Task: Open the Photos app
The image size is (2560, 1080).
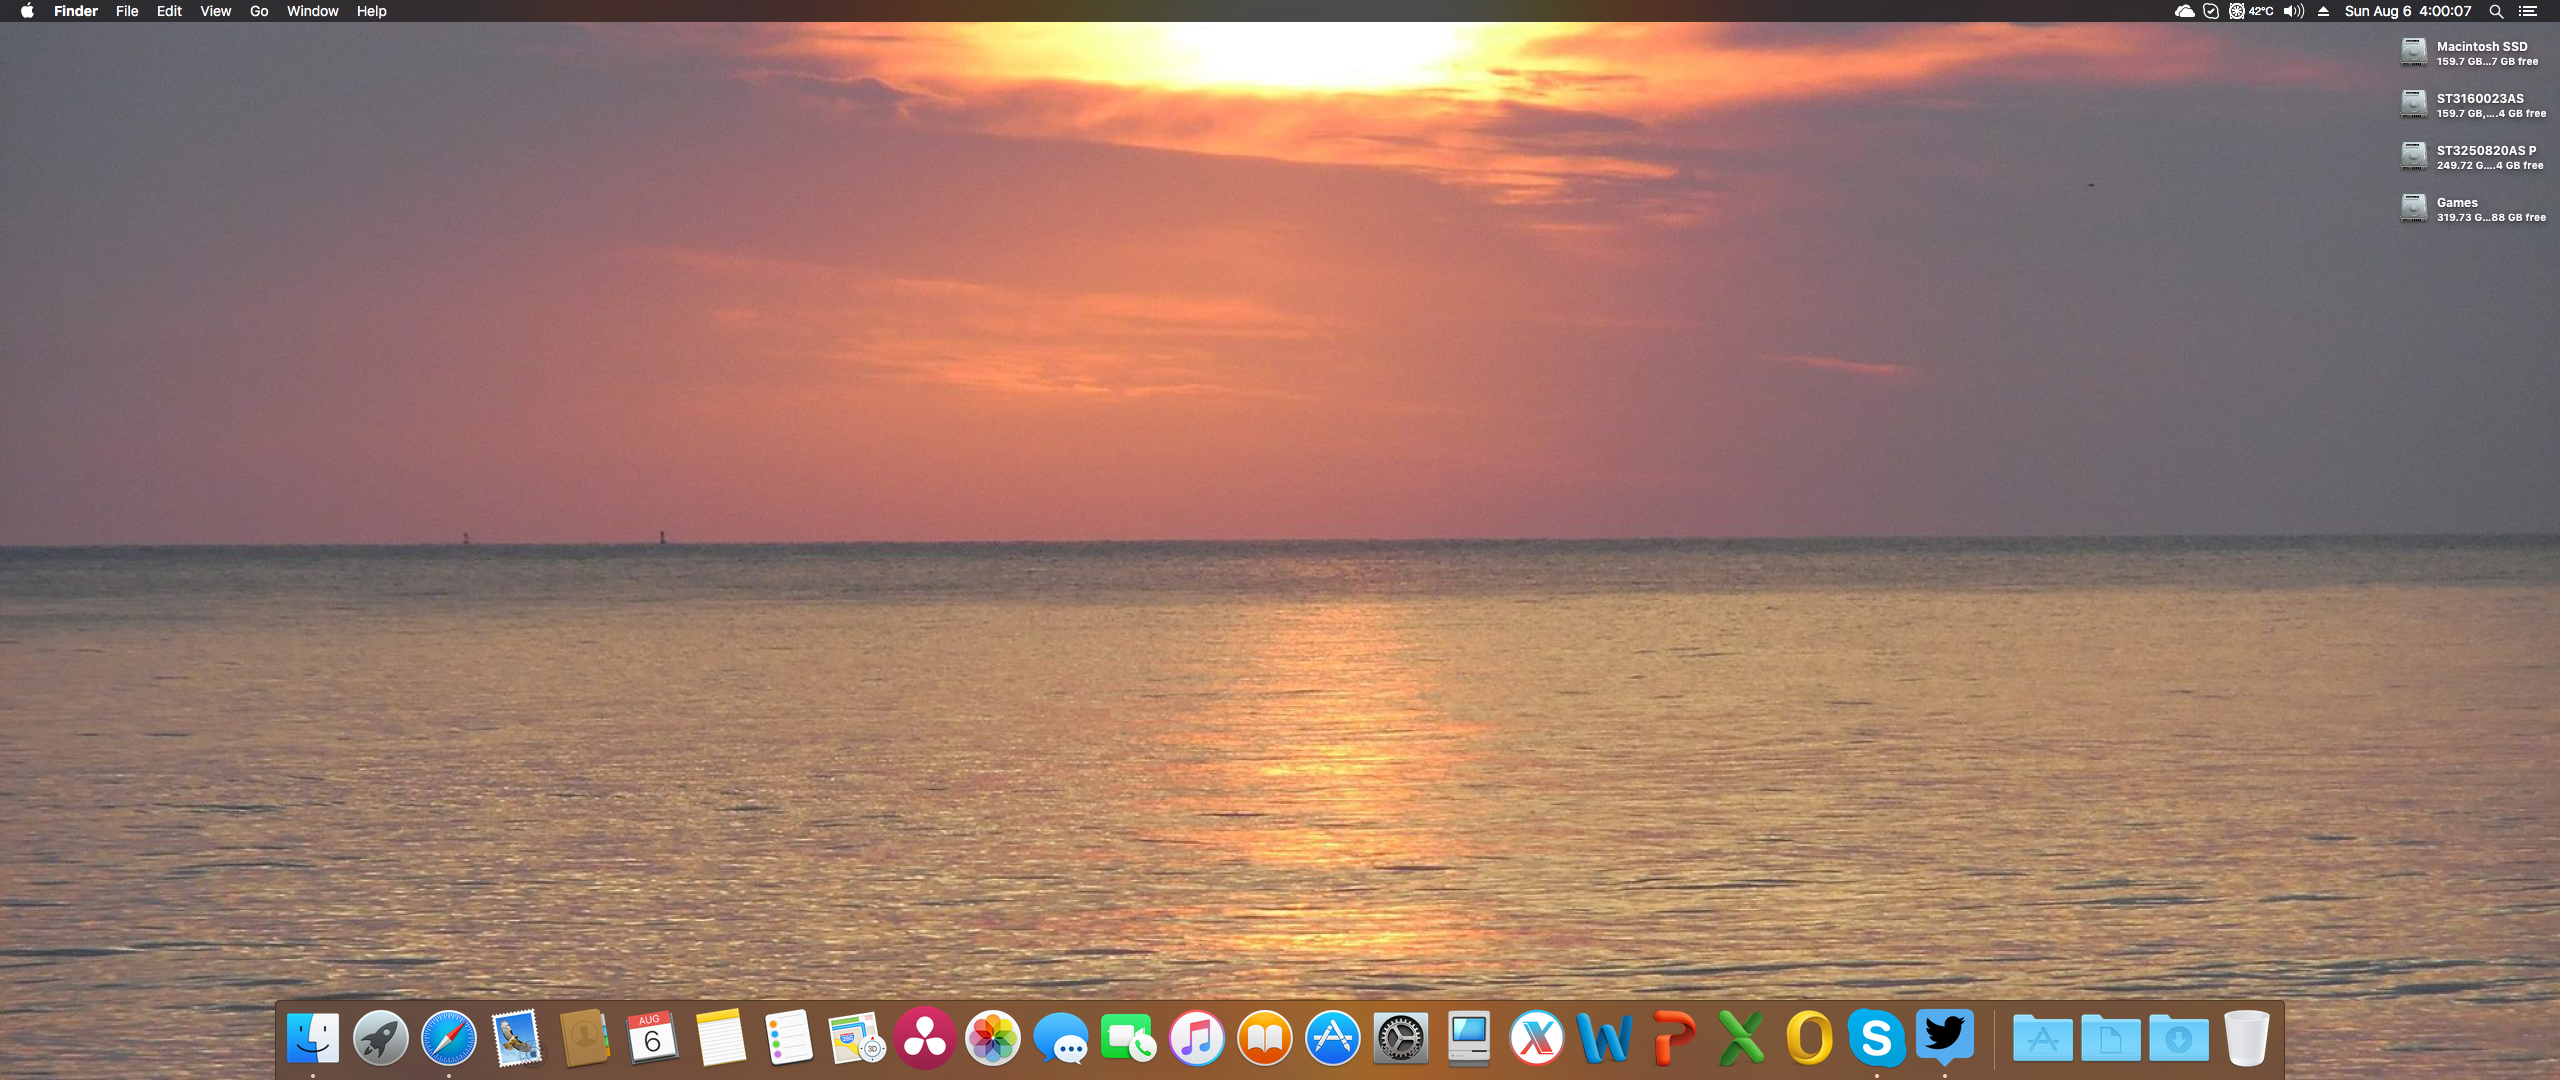Action: click(992, 1038)
